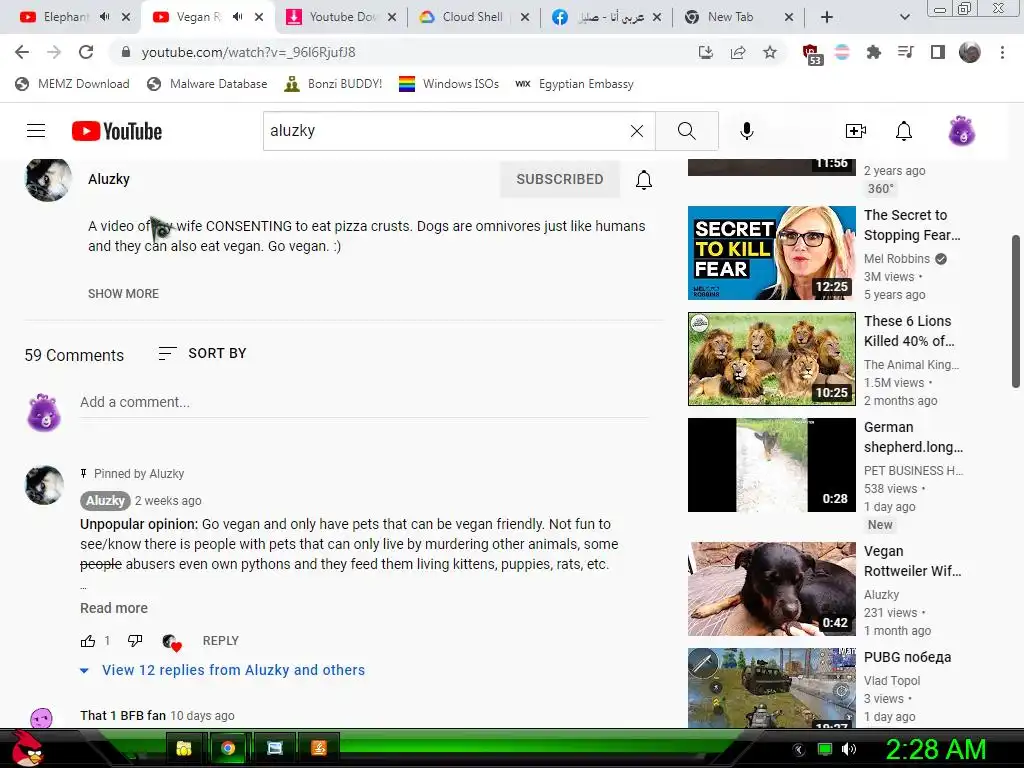This screenshot has width=1024, height=768.
Task: Open Vegan Rottweiler Wife thumbnail
Action: [x=771, y=589]
